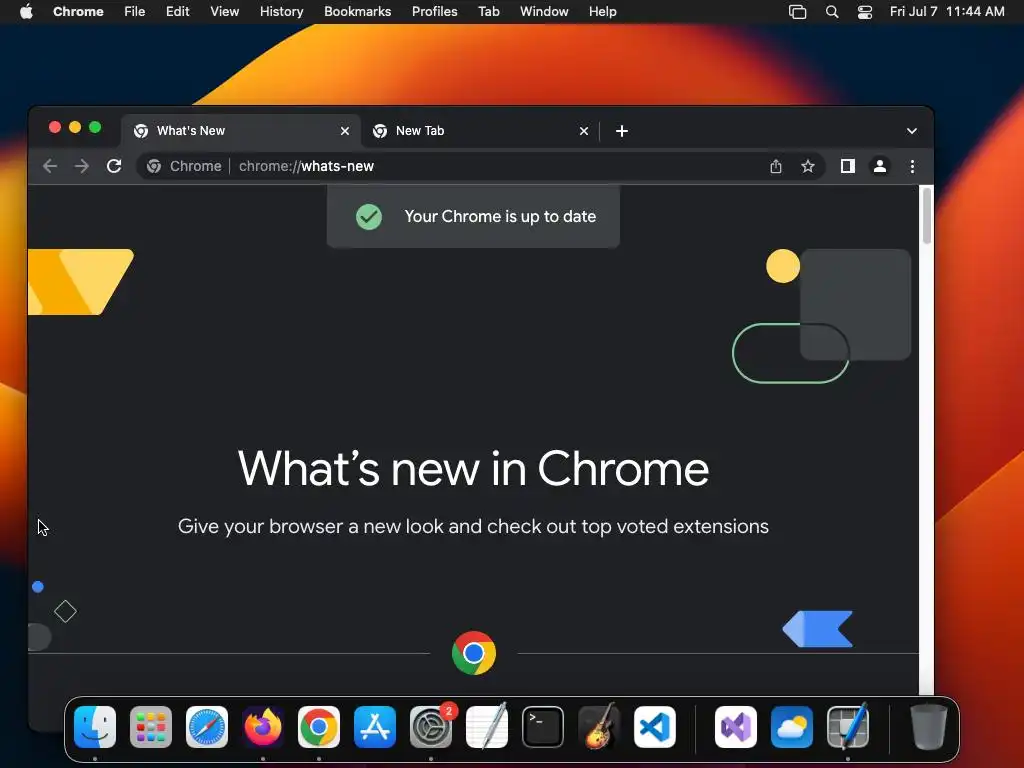The width and height of the screenshot is (1024, 768).
Task: Open Chrome's three-dot menu
Action: click(912, 167)
